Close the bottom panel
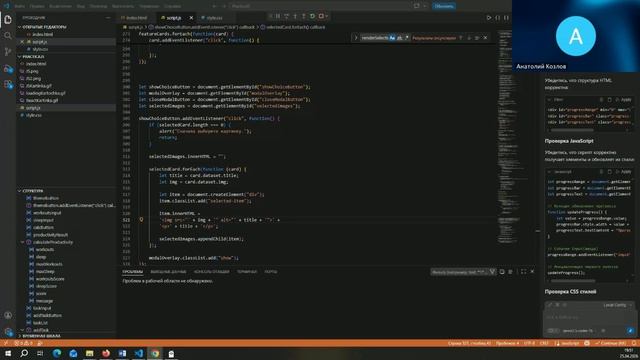The height and width of the screenshot is (360, 640). [x=532, y=271]
